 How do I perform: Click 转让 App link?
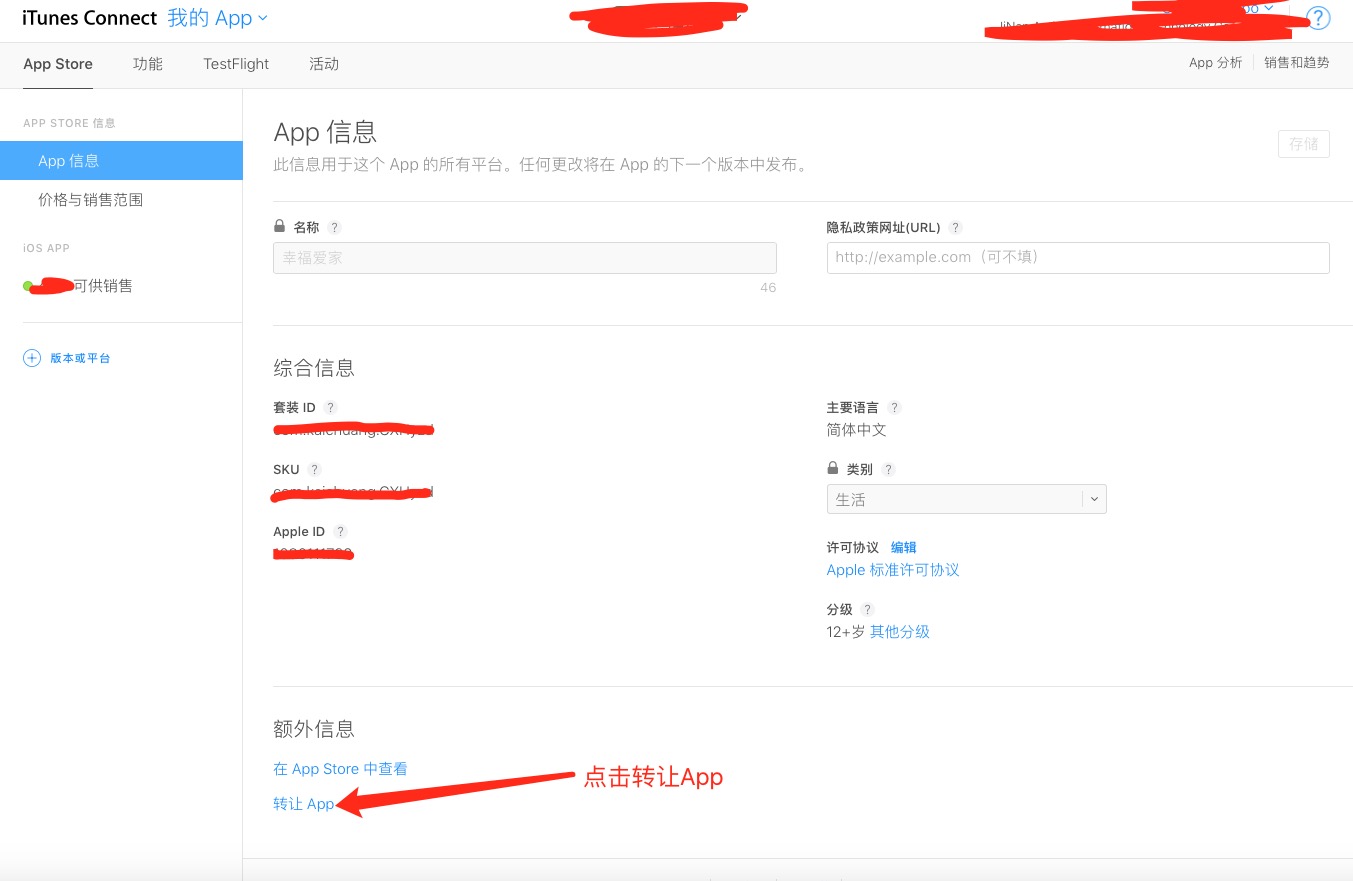[304, 804]
